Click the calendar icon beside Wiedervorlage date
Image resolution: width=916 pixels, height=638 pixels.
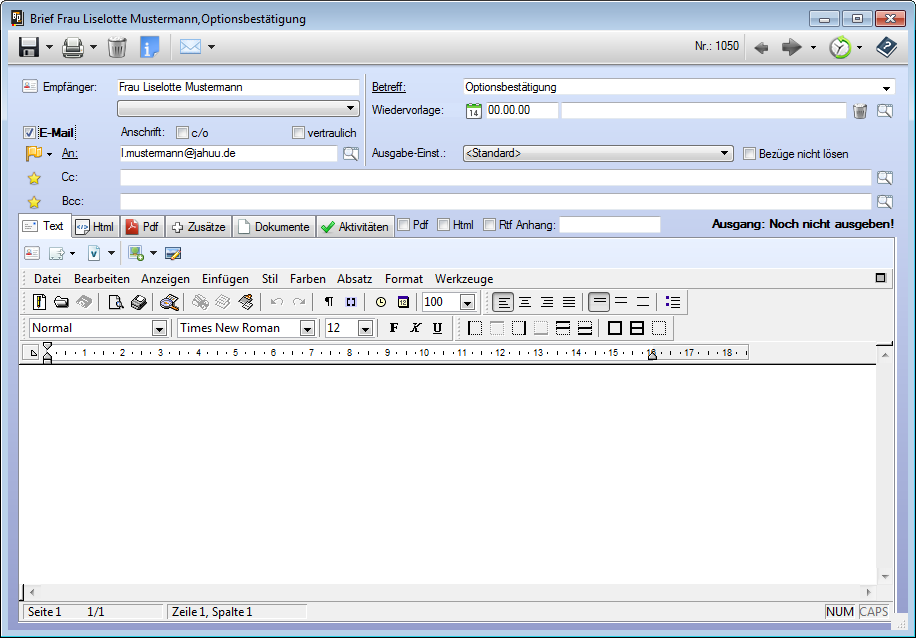click(474, 111)
